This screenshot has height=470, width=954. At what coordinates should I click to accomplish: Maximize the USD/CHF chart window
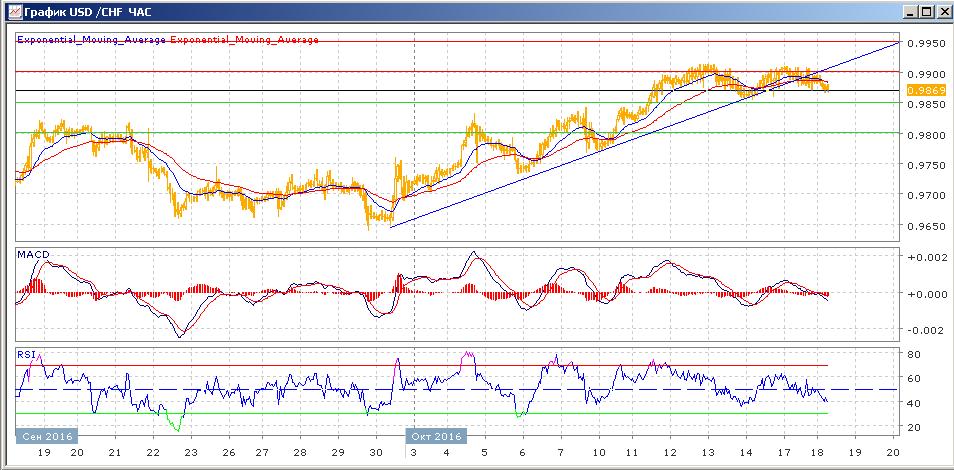click(x=925, y=12)
